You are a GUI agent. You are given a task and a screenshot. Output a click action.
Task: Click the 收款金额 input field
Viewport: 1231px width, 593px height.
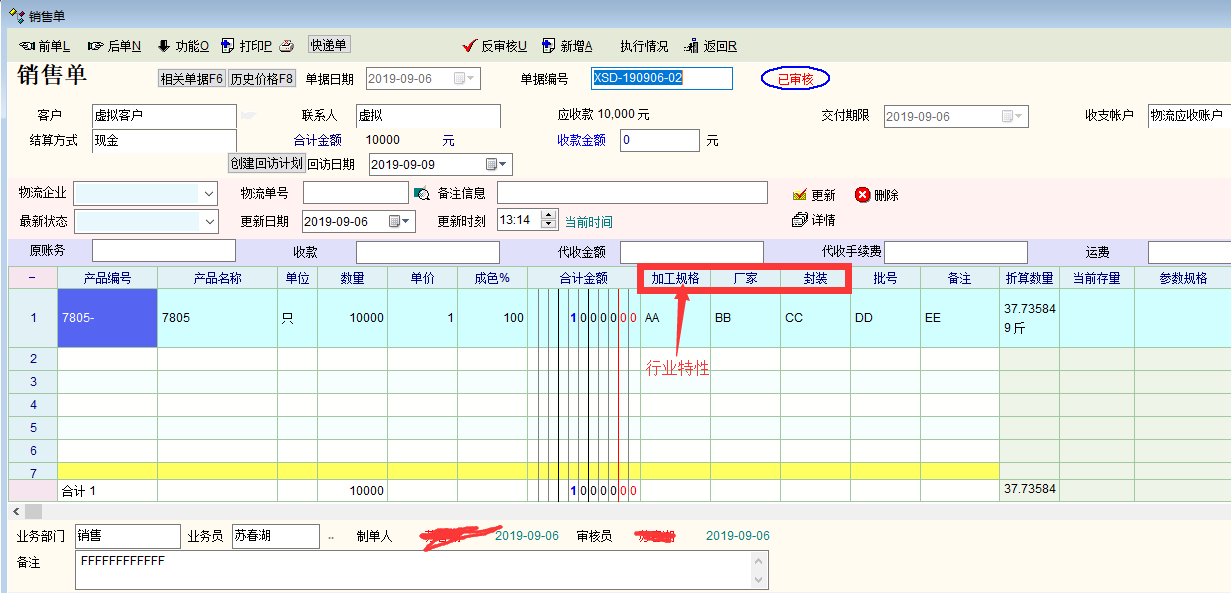tap(659, 141)
